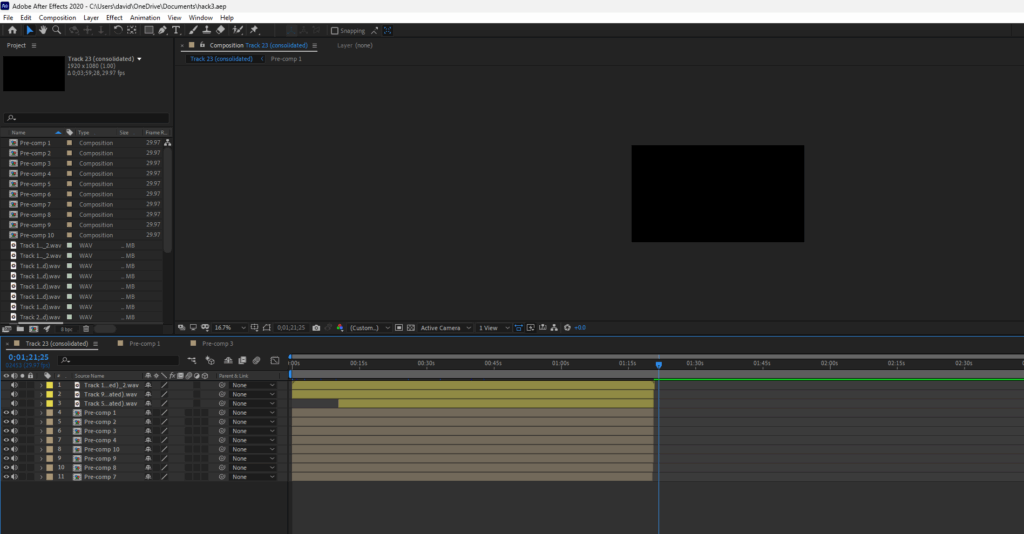Select the Horizontal Type tool
Screen dimensions: 1024x534
tap(176, 30)
